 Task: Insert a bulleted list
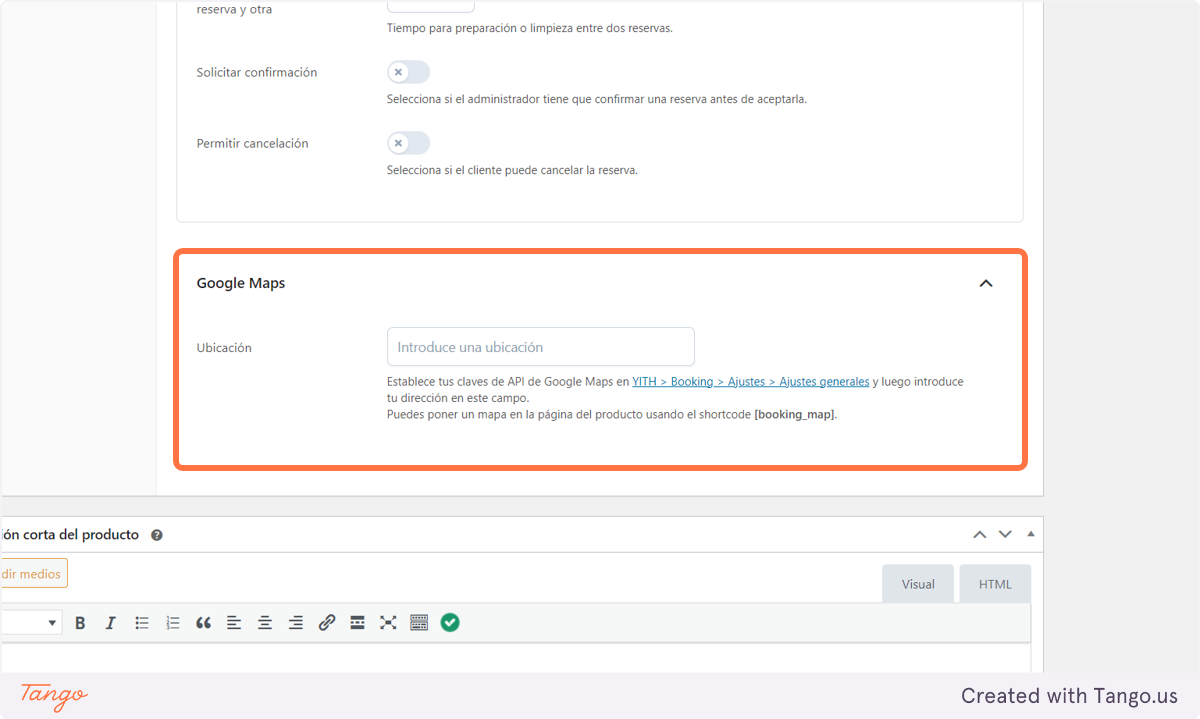point(142,622)
